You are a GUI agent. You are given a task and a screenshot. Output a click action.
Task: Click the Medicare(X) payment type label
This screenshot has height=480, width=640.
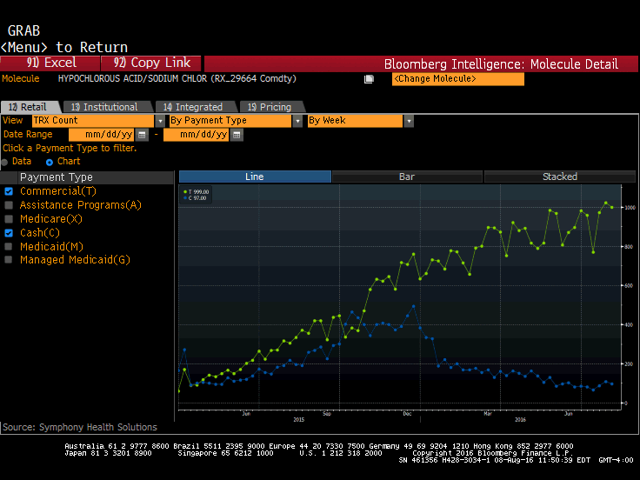click(51, 219)
